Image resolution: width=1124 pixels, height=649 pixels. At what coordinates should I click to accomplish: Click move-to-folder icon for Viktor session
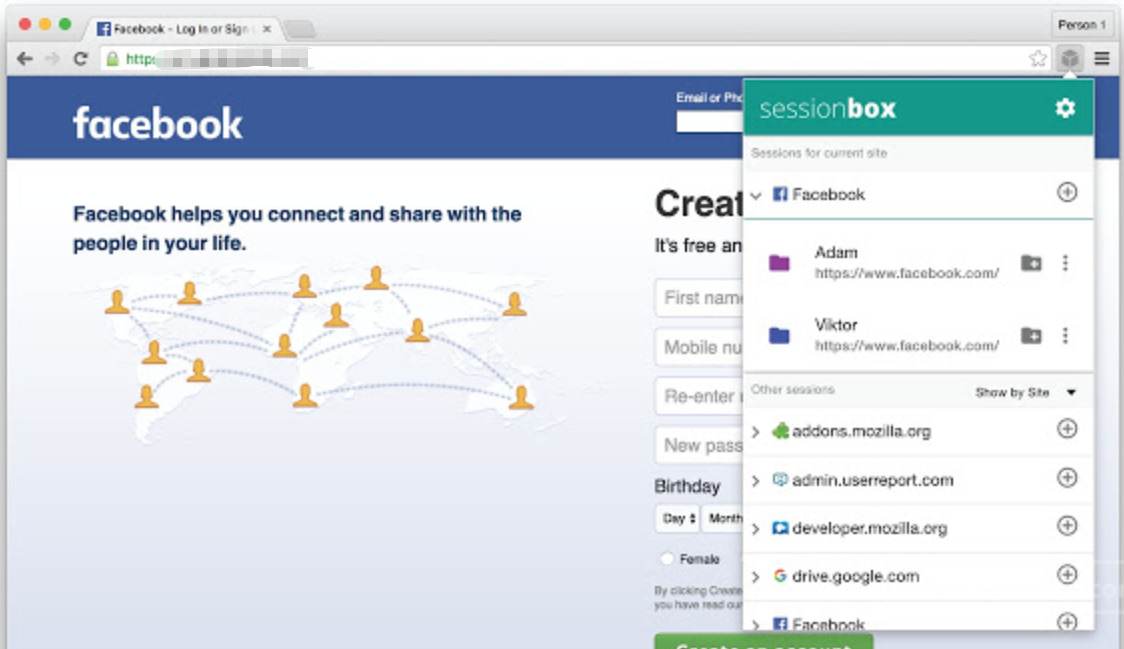tap(1031, 335)
